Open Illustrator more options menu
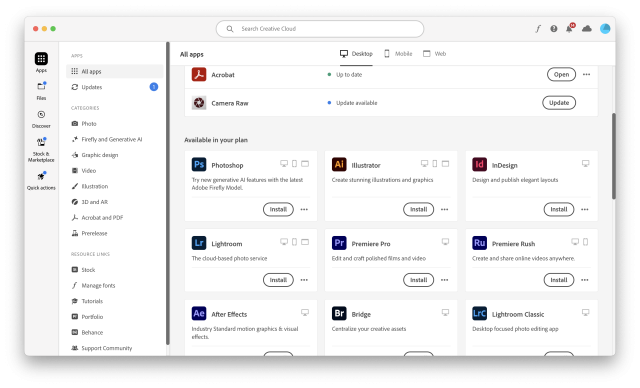640x388 pixels. coord(444,209)
